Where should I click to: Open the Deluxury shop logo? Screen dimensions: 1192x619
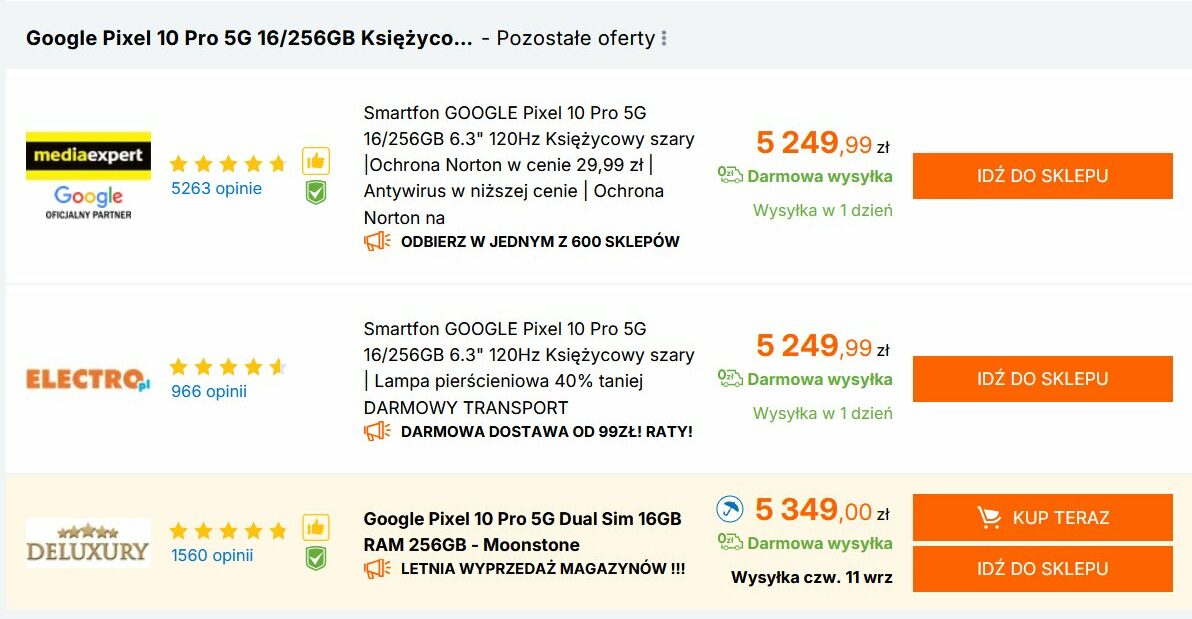[x=88, y=542]
